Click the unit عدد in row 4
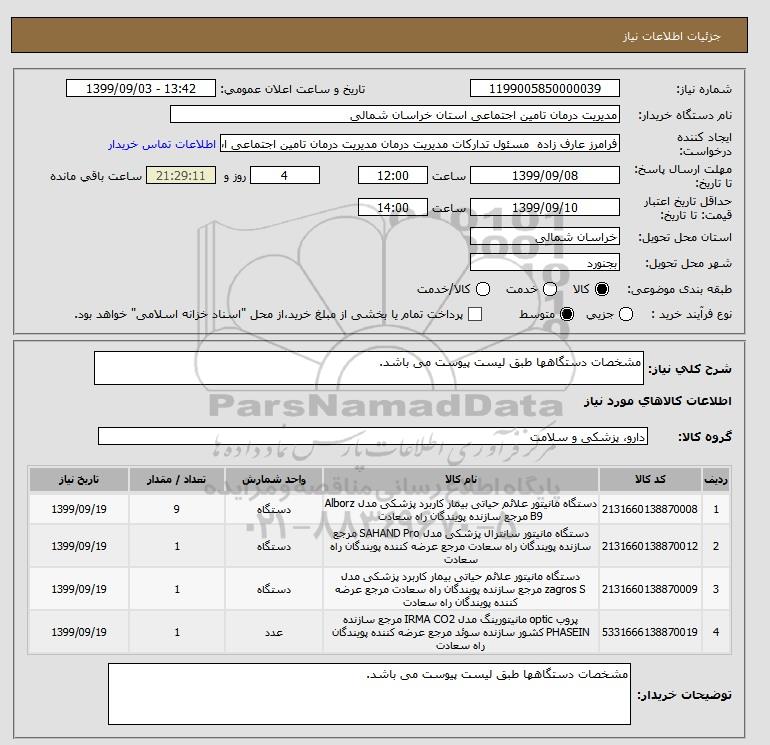Image resolution: width=770 pixels, height=745 pixels. 274,633
